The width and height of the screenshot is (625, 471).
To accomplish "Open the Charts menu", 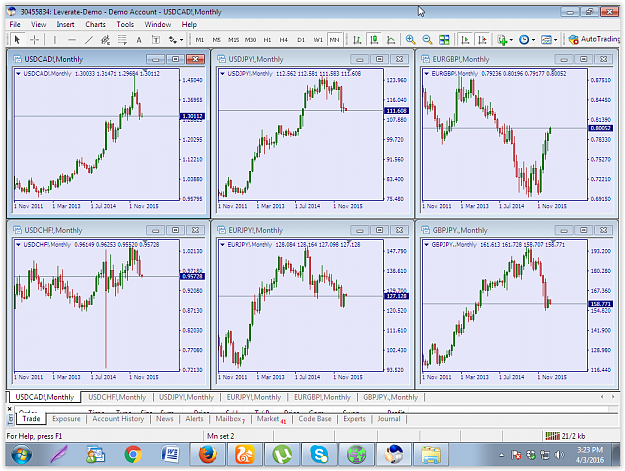I will pyautogui.click(x=95, y=24).
